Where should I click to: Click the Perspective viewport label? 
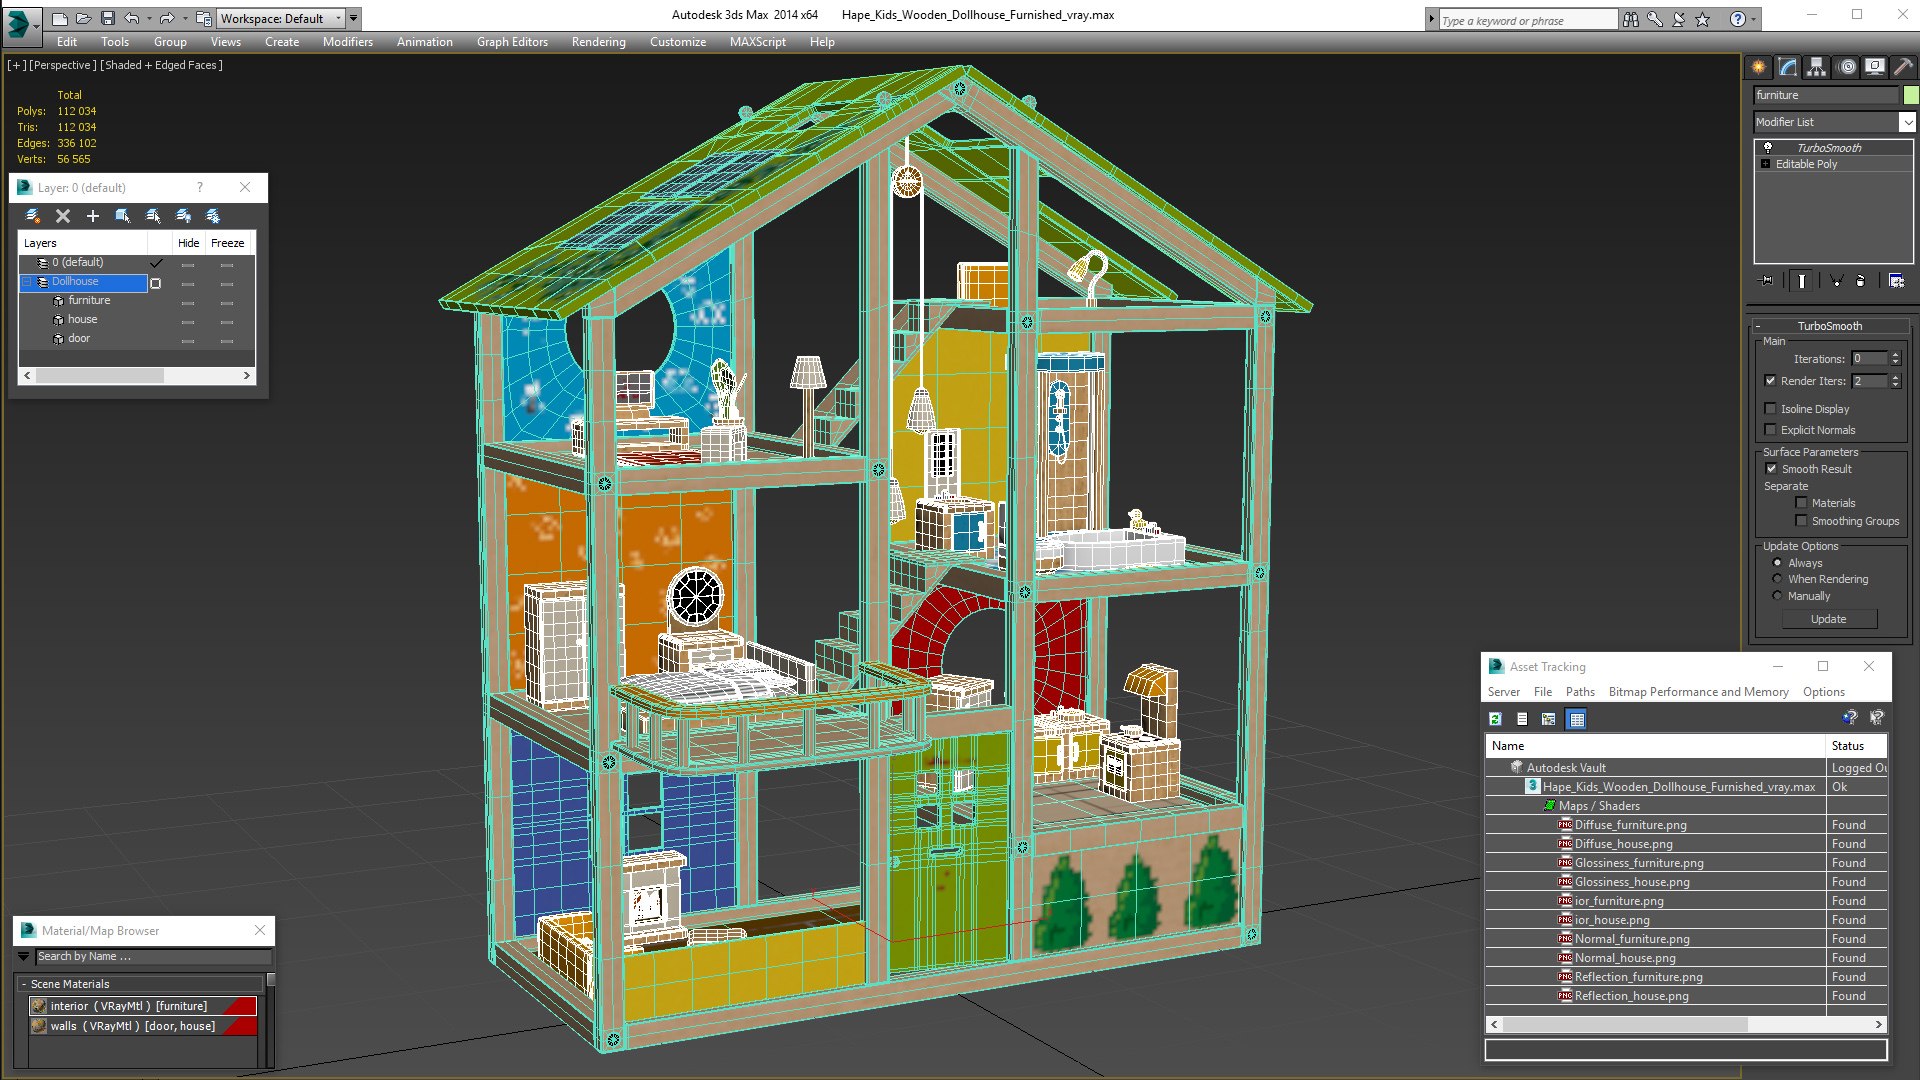tap(63, 65)
